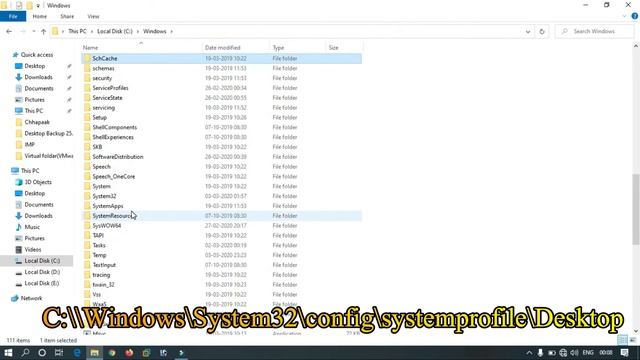640x360 pixels.
Task: Open the recent locations dropdown arrow
Action: (33, 31)
